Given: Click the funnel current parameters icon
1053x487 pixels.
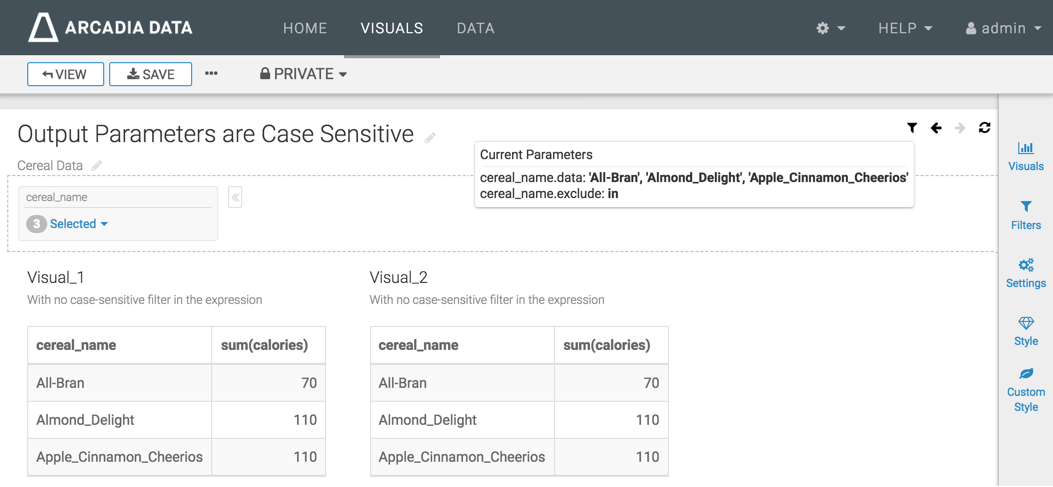Looking at the screenshot, I should click(912, 128).
